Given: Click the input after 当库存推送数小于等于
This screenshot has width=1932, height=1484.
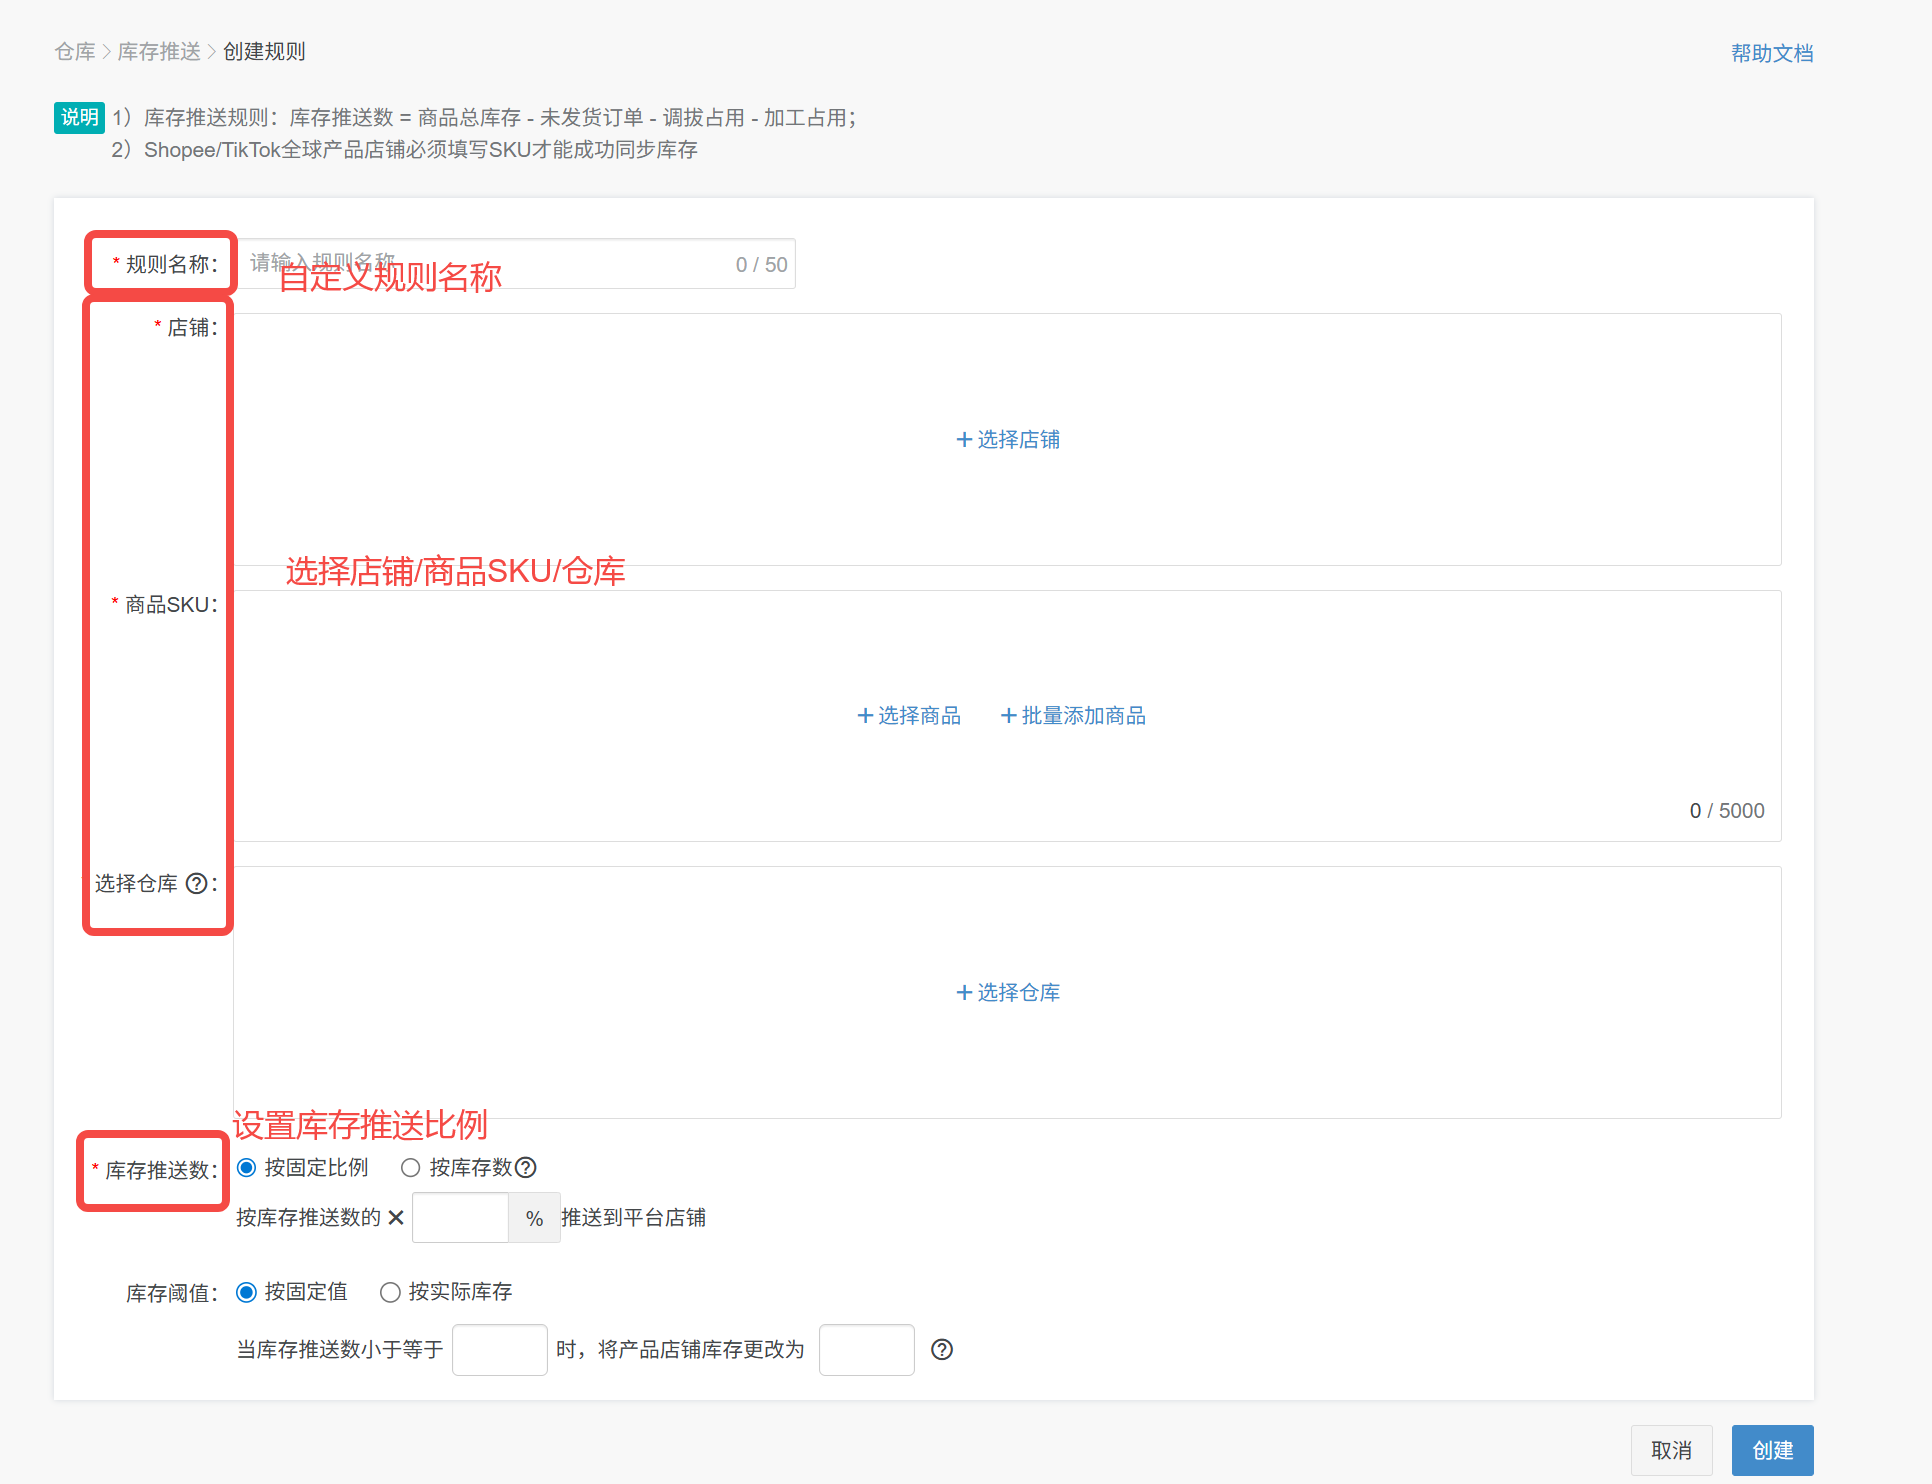Looking at the screenshot, I should pos(499,1349).
